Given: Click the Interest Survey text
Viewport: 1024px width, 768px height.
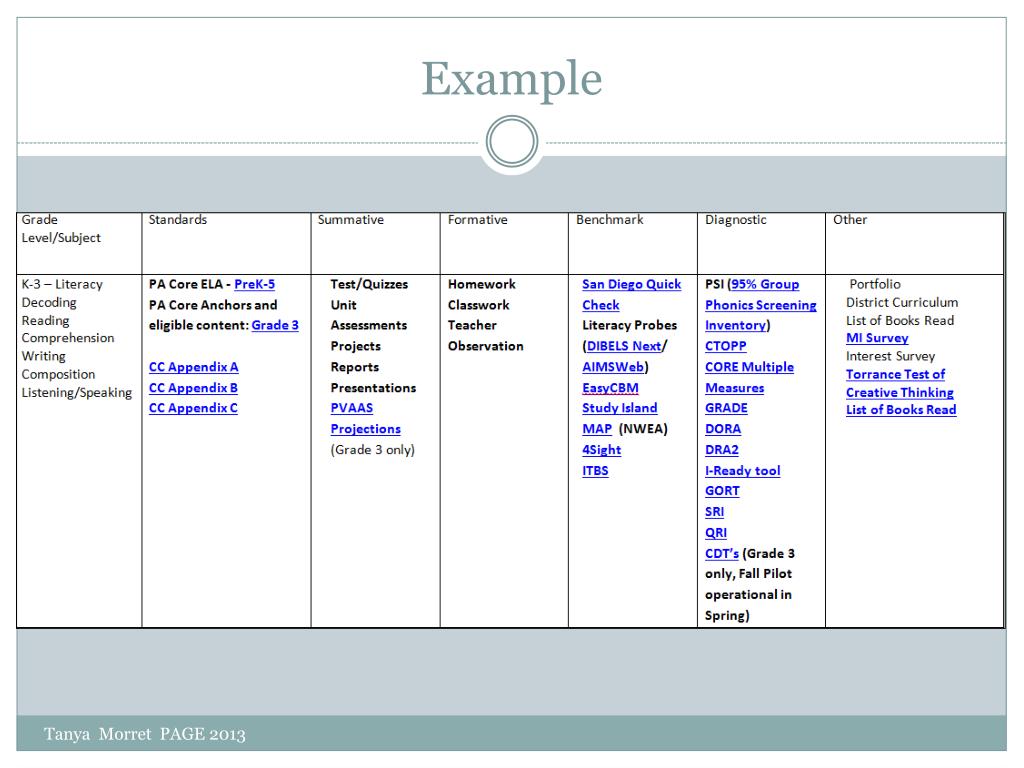Looking at the screenshot, I should tap(890, 357).
